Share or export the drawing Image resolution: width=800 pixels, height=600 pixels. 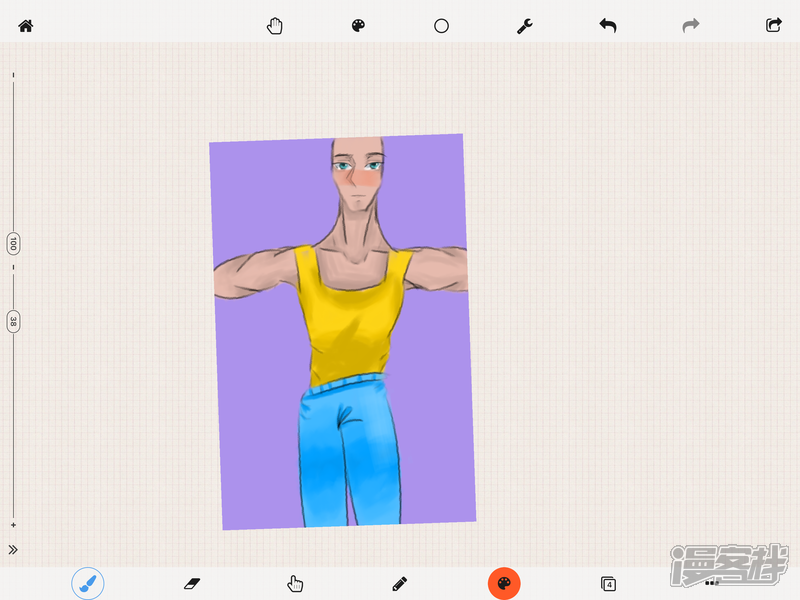click(x=774, y=26)
